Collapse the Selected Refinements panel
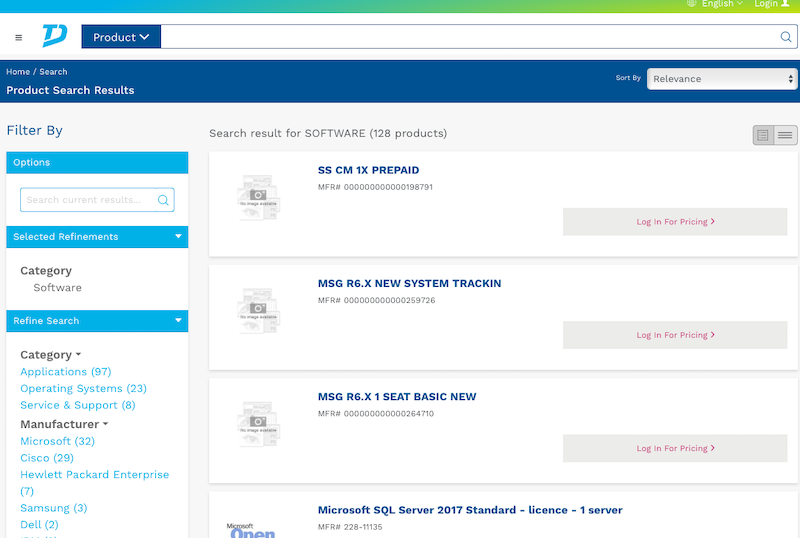Screen dimensions: 800x538 pos(178,237)
